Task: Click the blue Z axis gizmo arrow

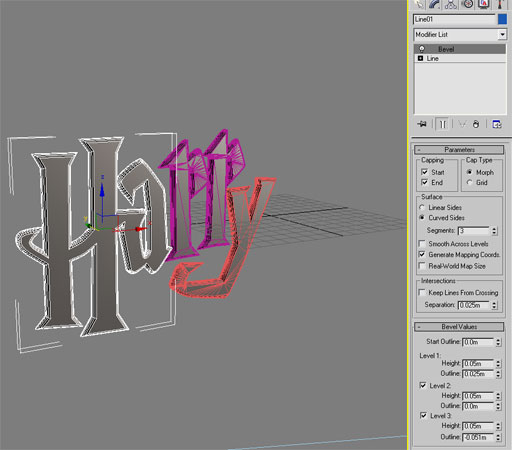Action: (102, 190)
